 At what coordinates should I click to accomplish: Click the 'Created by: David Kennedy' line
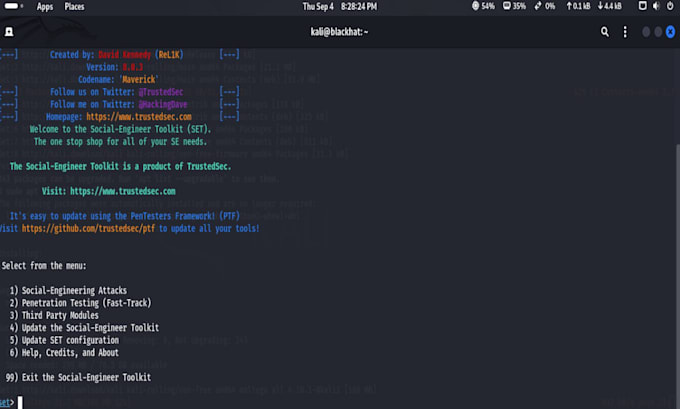coord(117,55)
